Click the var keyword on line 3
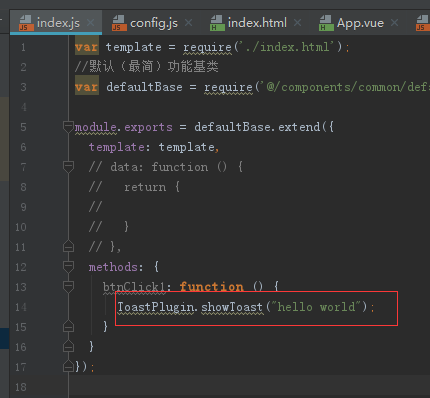Viewport: 430px width, 398px height. (x=86, y=87)
